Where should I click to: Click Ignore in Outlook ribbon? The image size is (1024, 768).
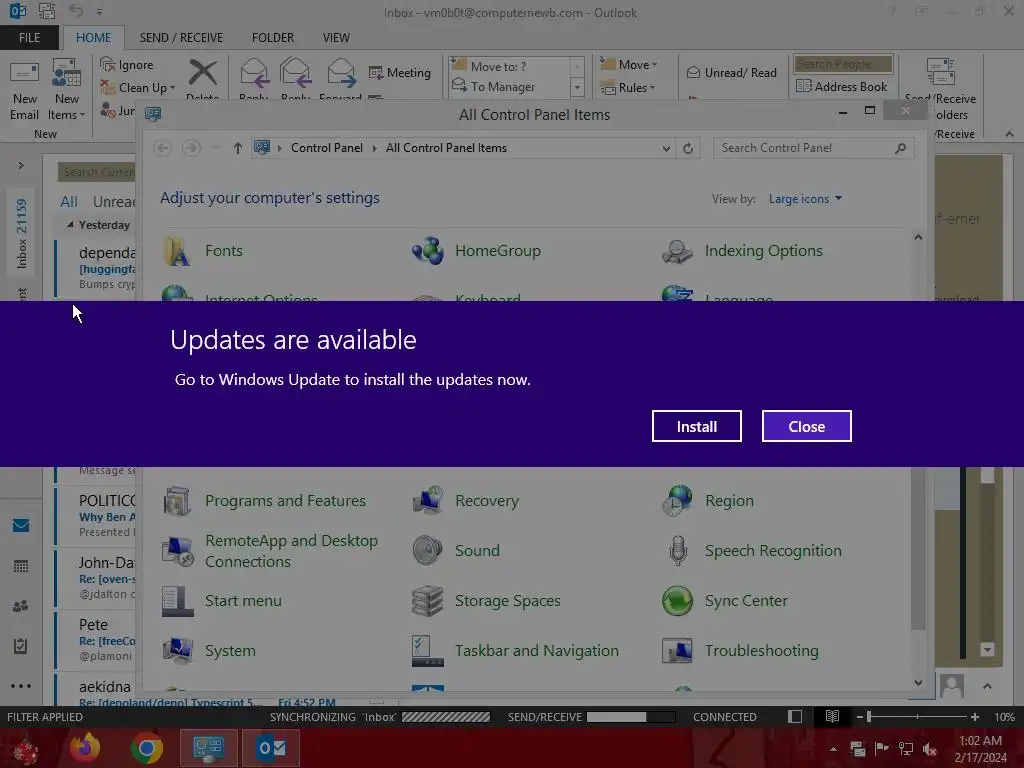127,65
